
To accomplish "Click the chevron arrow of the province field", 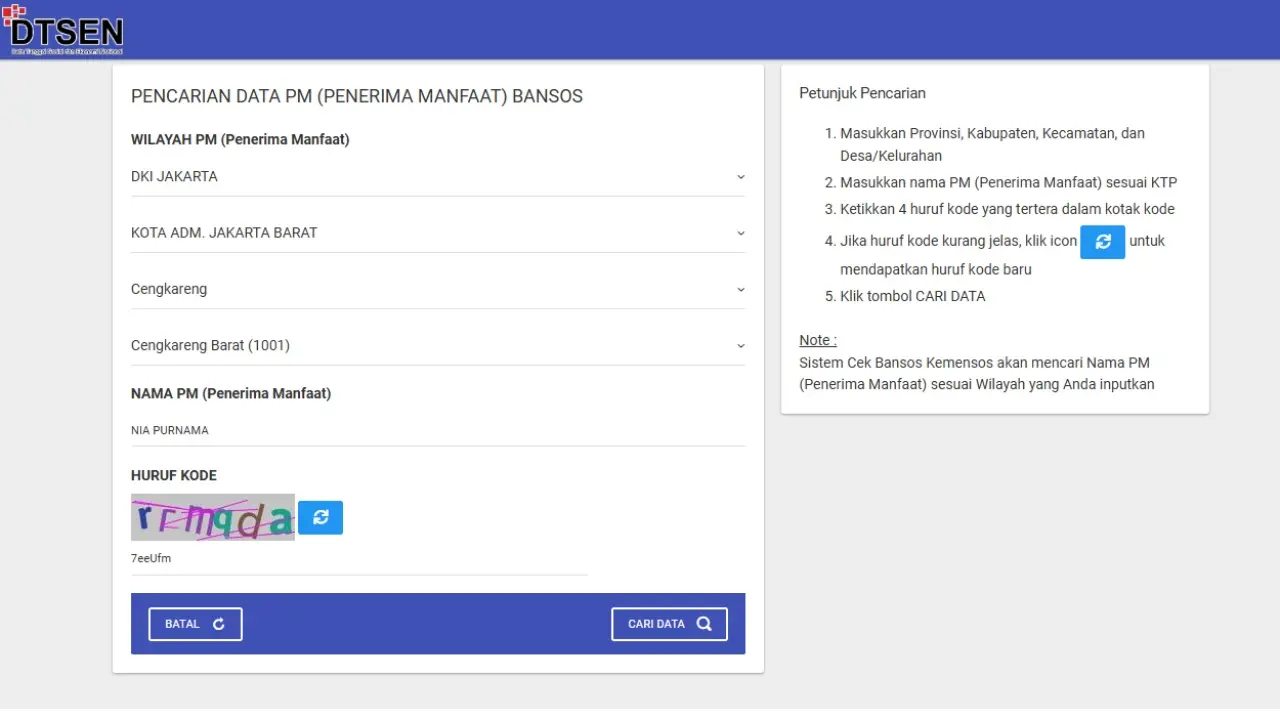I will (741, 177).
